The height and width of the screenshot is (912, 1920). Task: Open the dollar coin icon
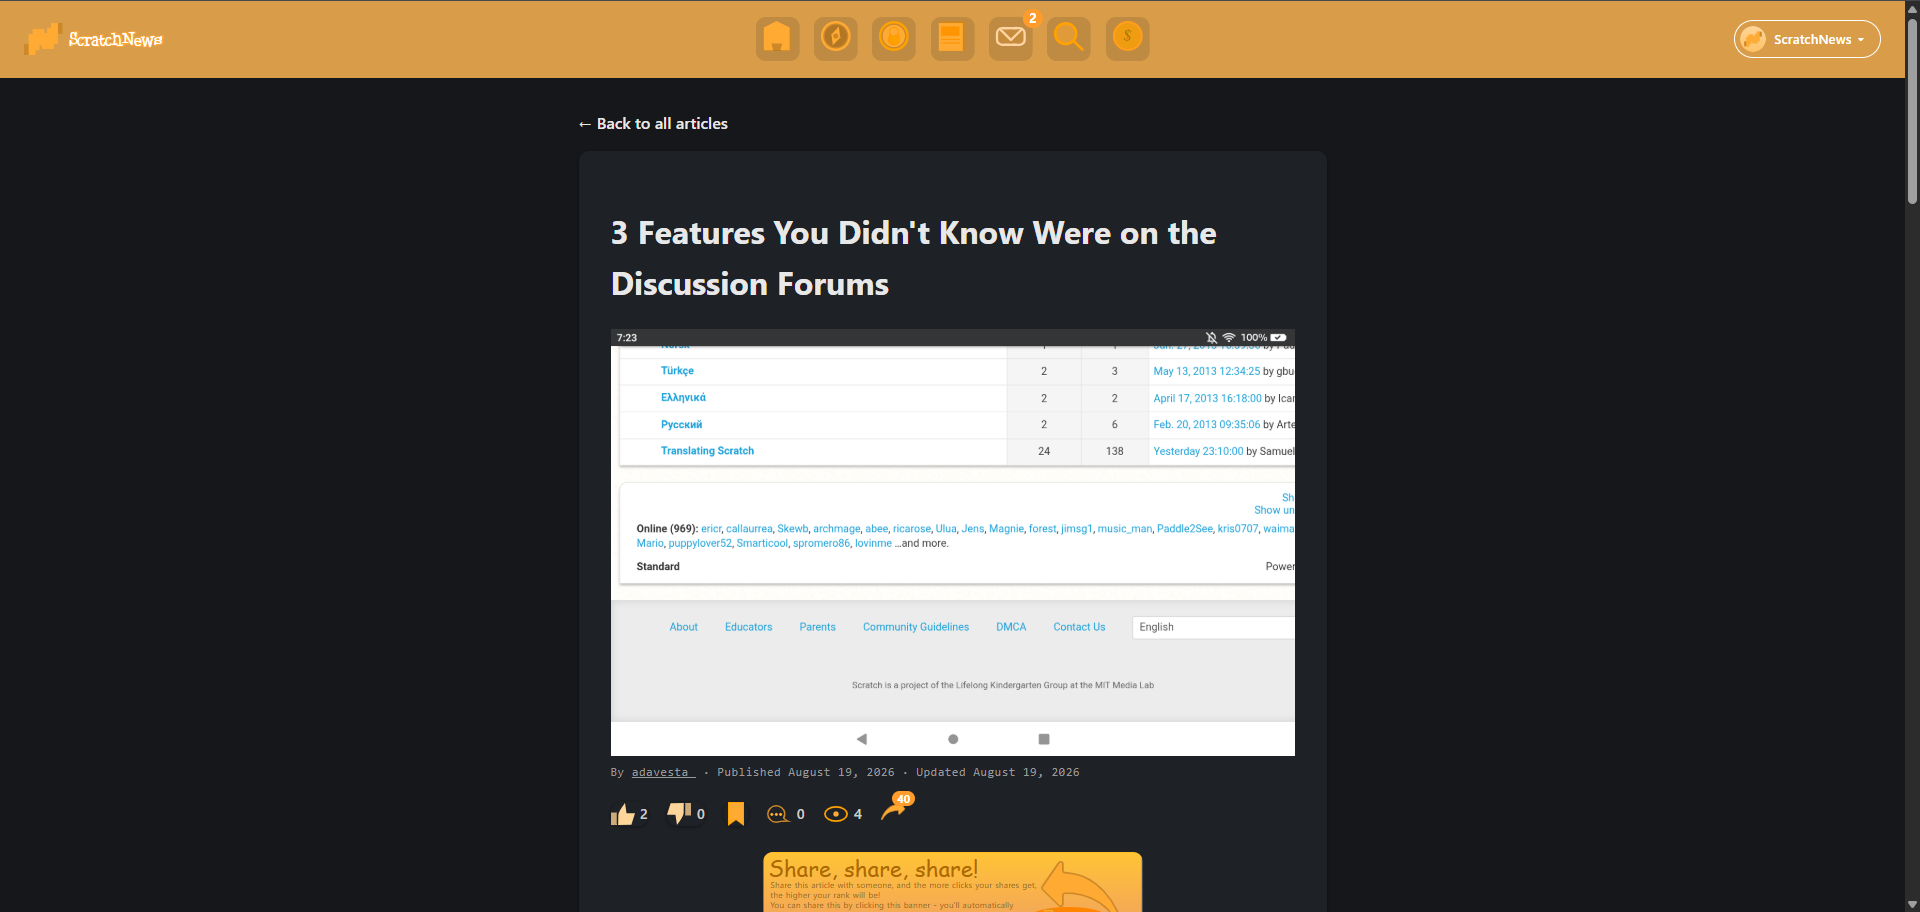click(1127, 39)
